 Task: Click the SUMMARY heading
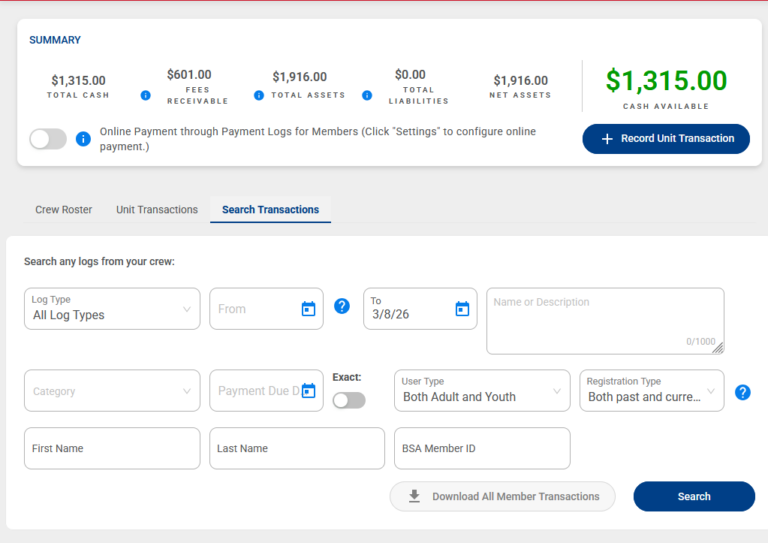[x=55, y=40]
